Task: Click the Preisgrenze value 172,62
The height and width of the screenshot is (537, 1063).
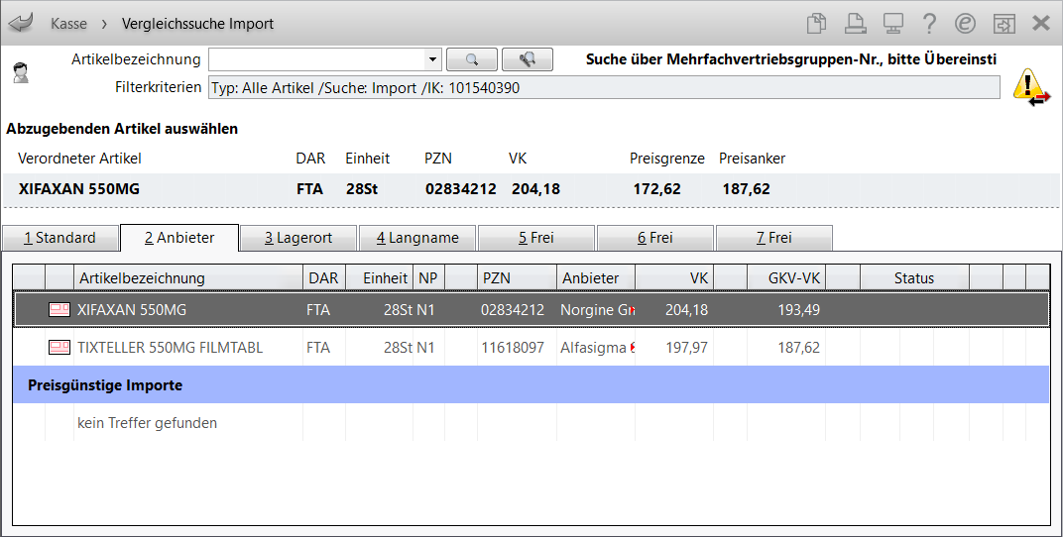Action: click(x=656, y=188)
